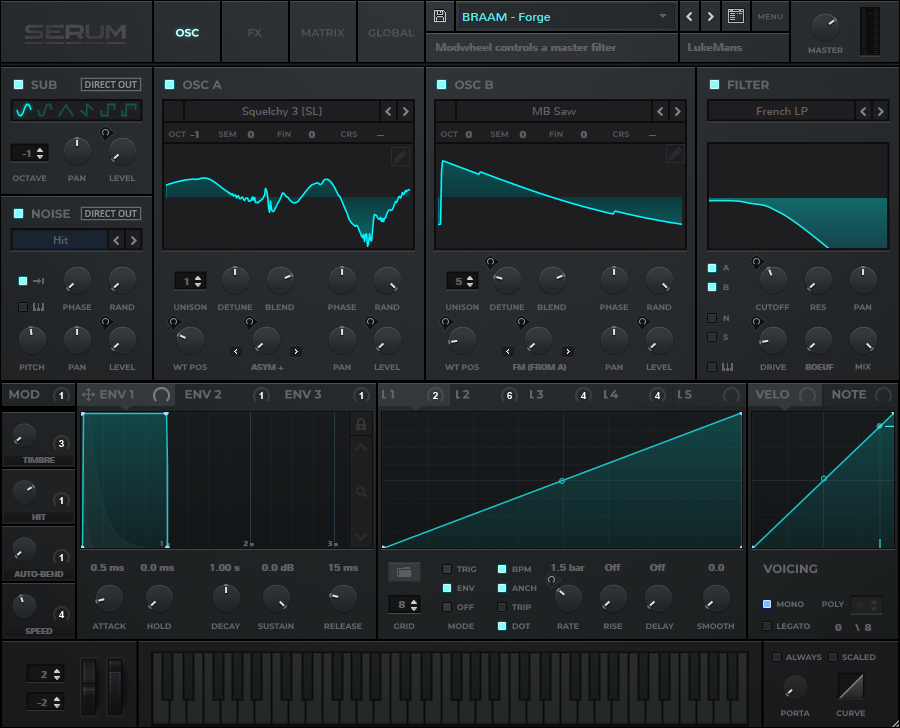Screen dimensions: 900x728
Task: Click the ENV 1 ATTACK knob
Action: [x=108, y=599]
